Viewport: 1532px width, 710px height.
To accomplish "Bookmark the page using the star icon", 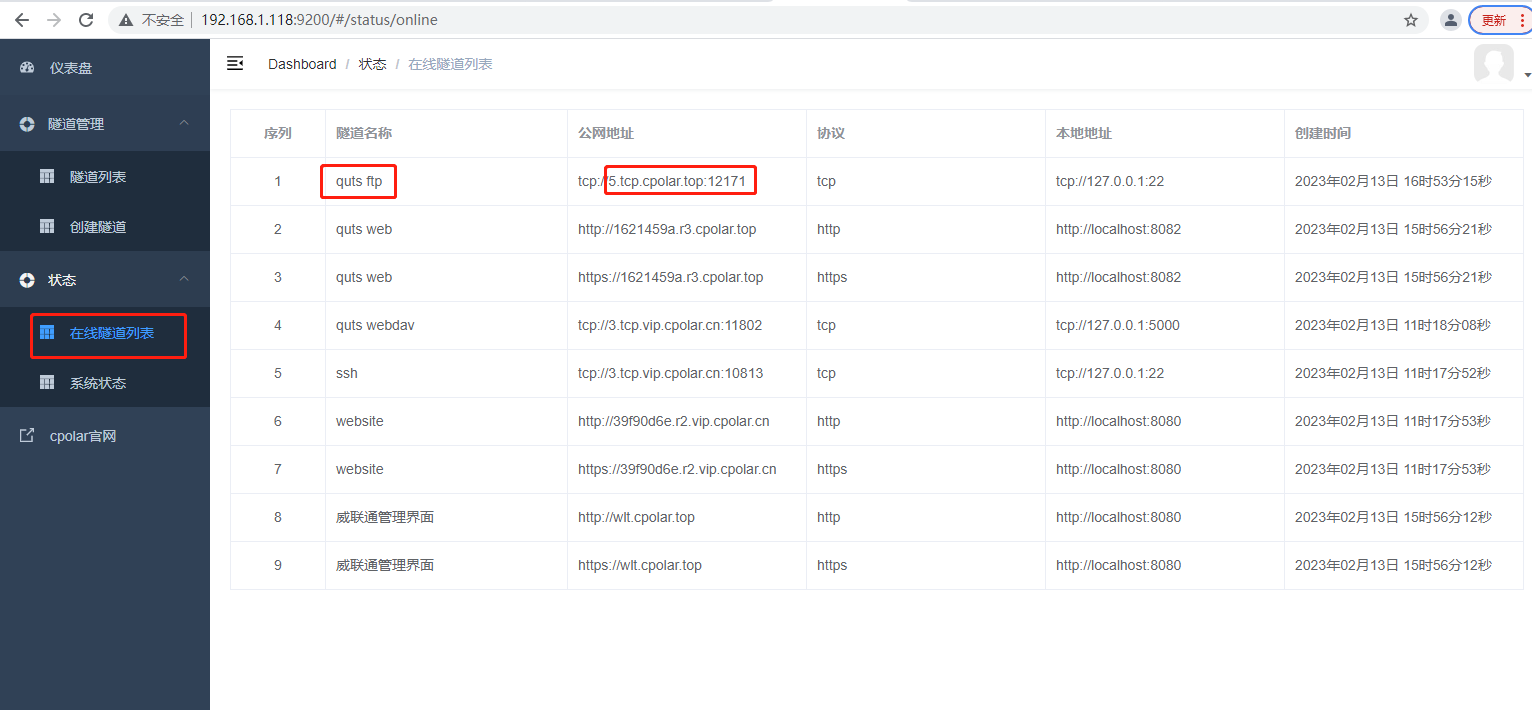I will [x=1411, y=20].
